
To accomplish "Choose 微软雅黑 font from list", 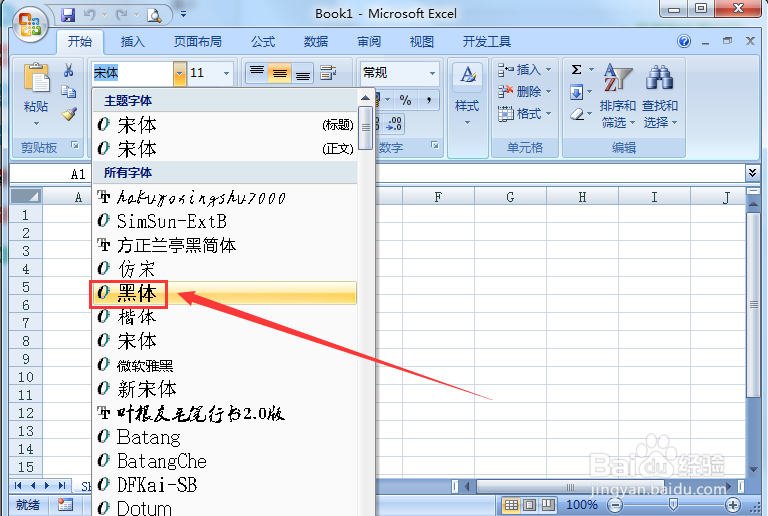I will (x=225, y=365).
